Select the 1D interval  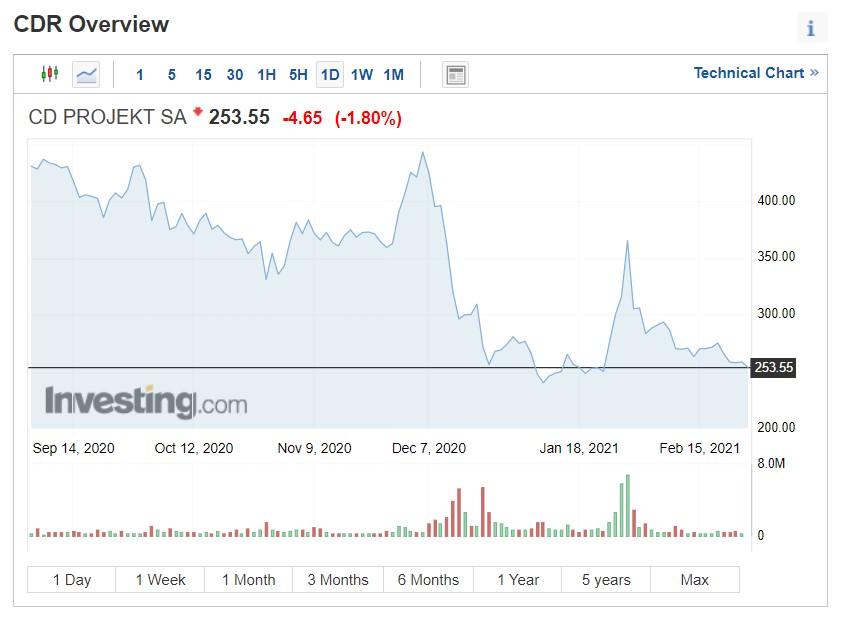point(330,75)
